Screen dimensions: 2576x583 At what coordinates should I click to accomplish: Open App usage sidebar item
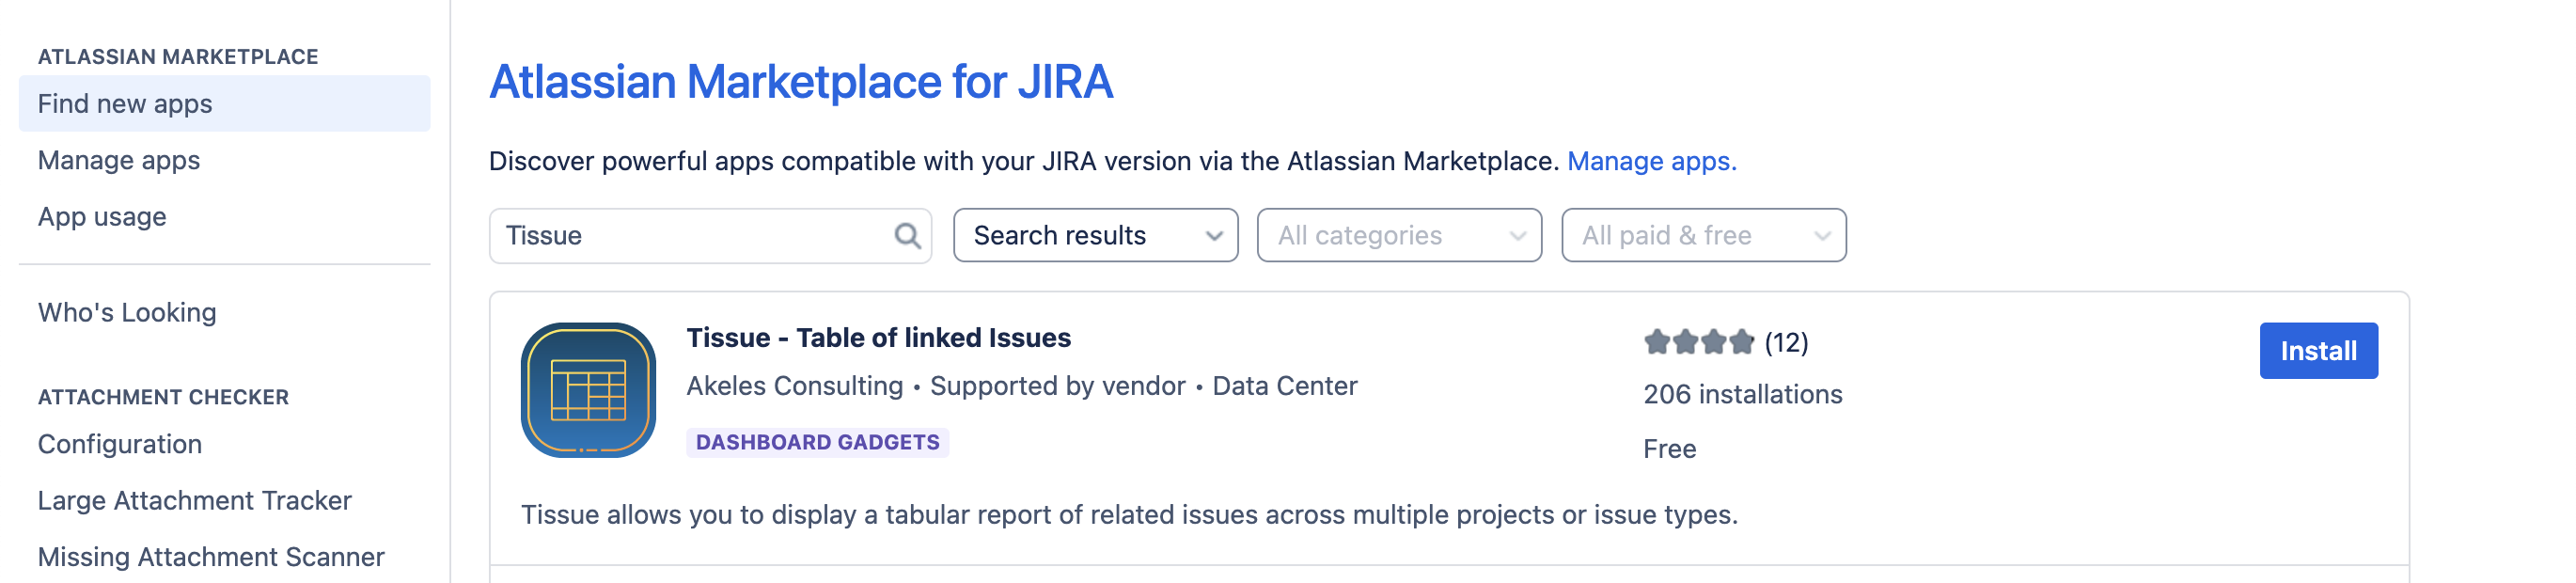pos(102,217)
